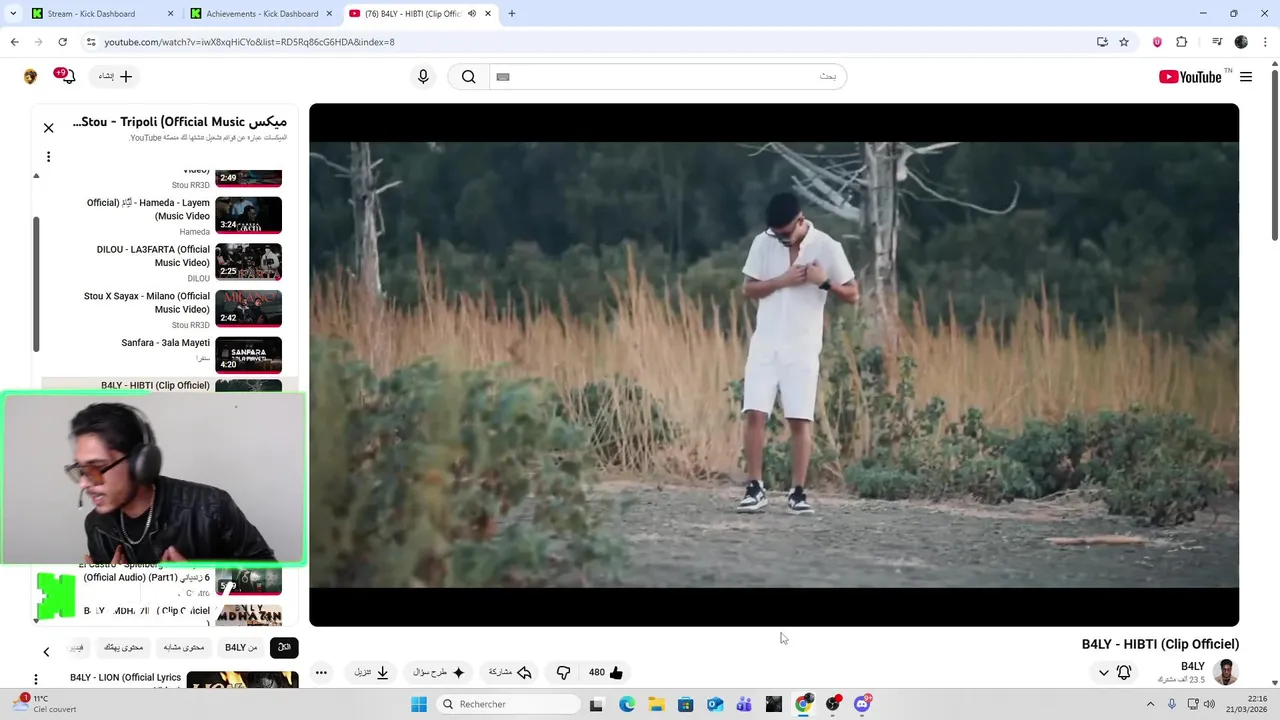Viewport: 1280px width, 720px height.
Task: Open the B4LY channel avatar
Action: pos(1226,672)
